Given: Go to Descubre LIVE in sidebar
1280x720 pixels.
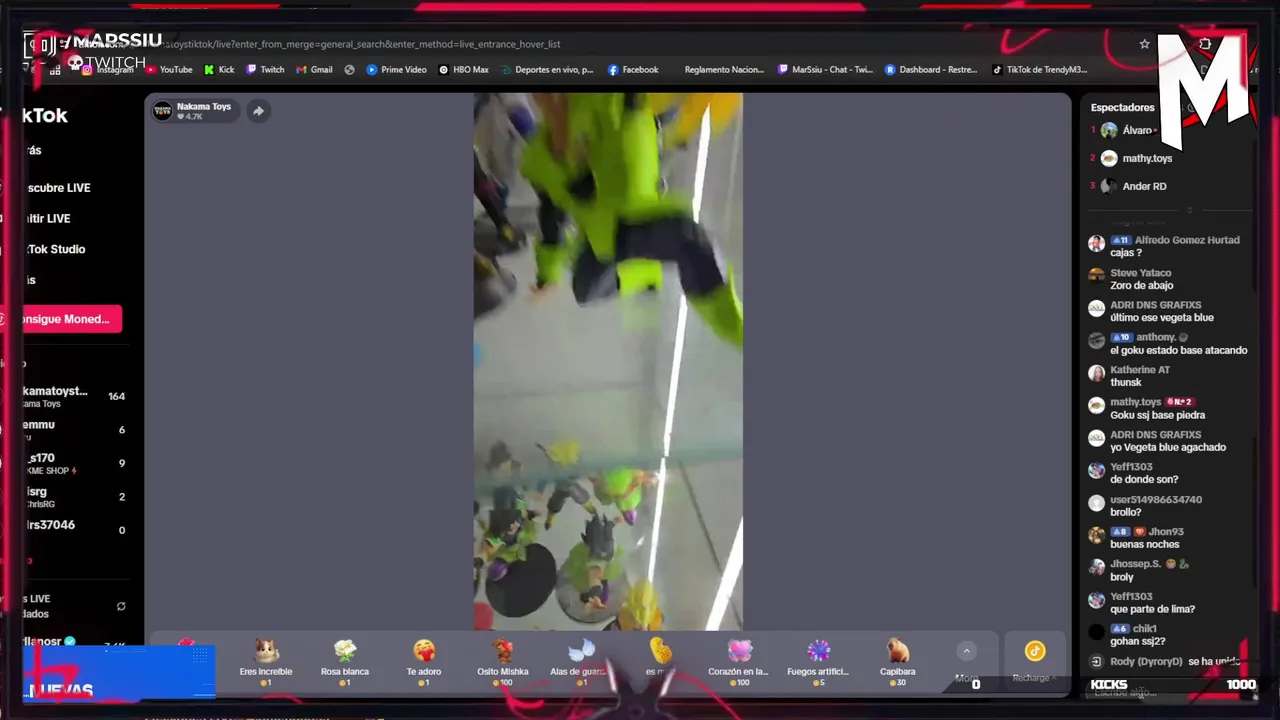Looking at the screenshot, I should [59, 188].
